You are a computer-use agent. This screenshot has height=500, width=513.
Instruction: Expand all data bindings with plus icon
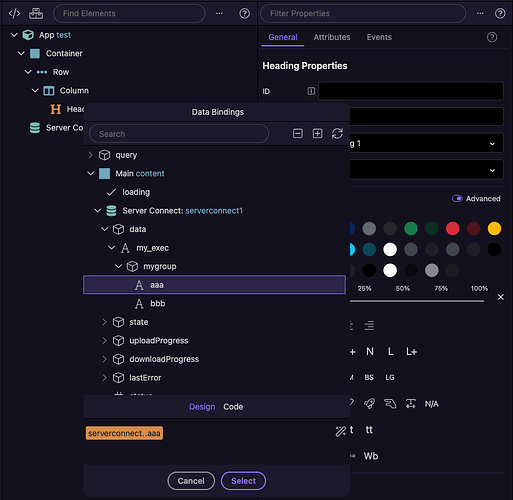[x=317, y=134]
